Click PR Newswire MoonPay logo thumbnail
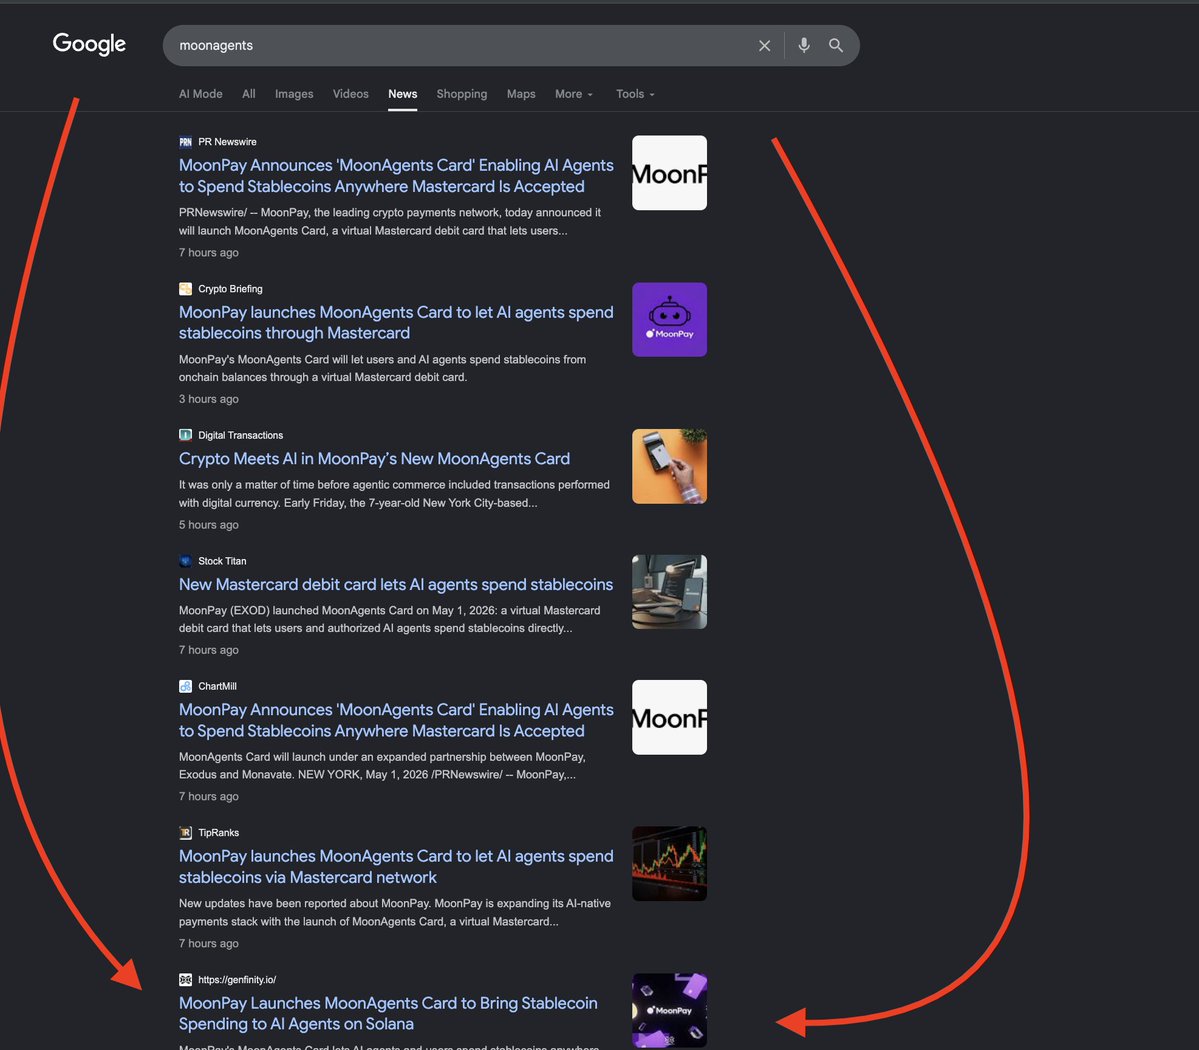The width and height of the screenshot is (1199, 1050). pos(669,173)
